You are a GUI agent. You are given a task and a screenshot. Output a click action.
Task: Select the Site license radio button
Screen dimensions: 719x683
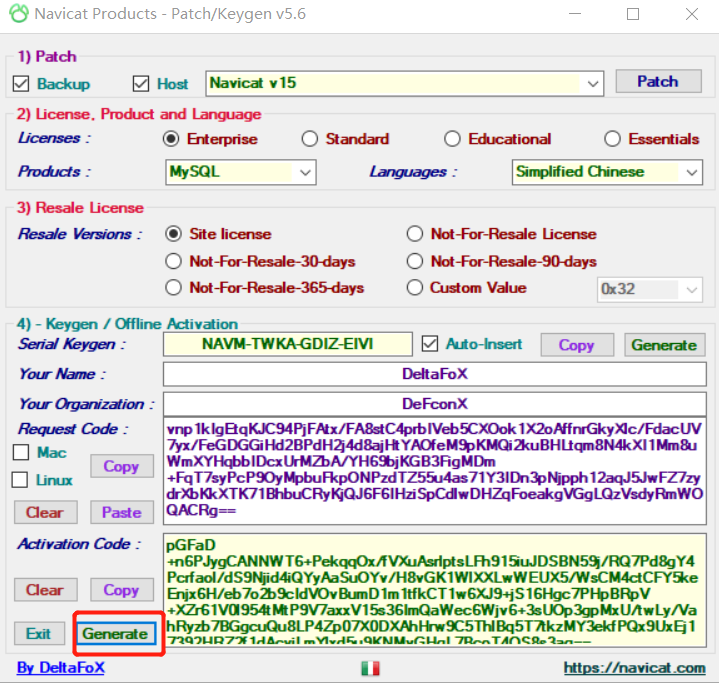[x=173, y=234]
